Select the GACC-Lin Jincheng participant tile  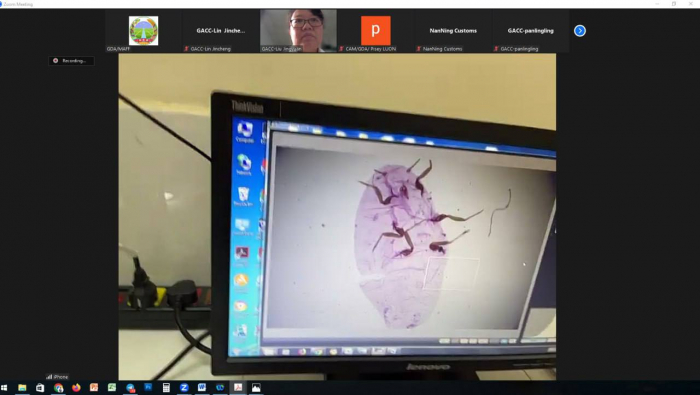click(221, 31)
